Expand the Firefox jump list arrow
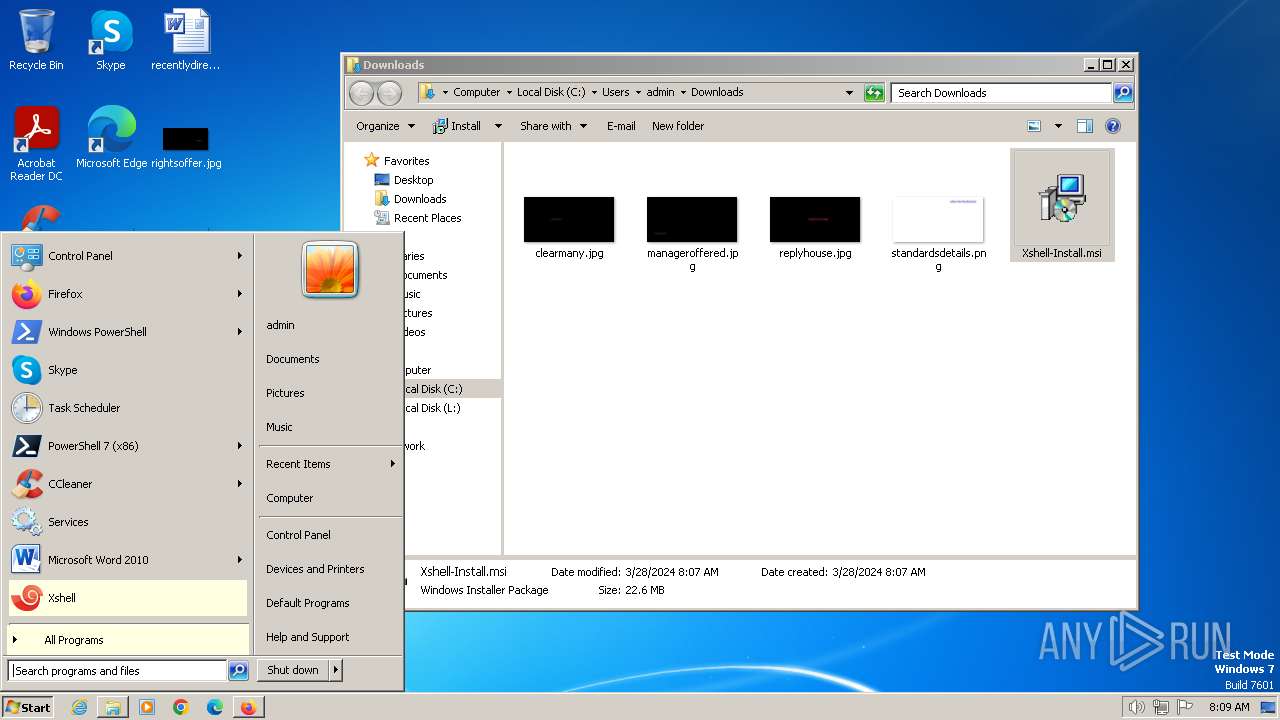Viewport: 1280px width, 720px height. tap(240, 294)
